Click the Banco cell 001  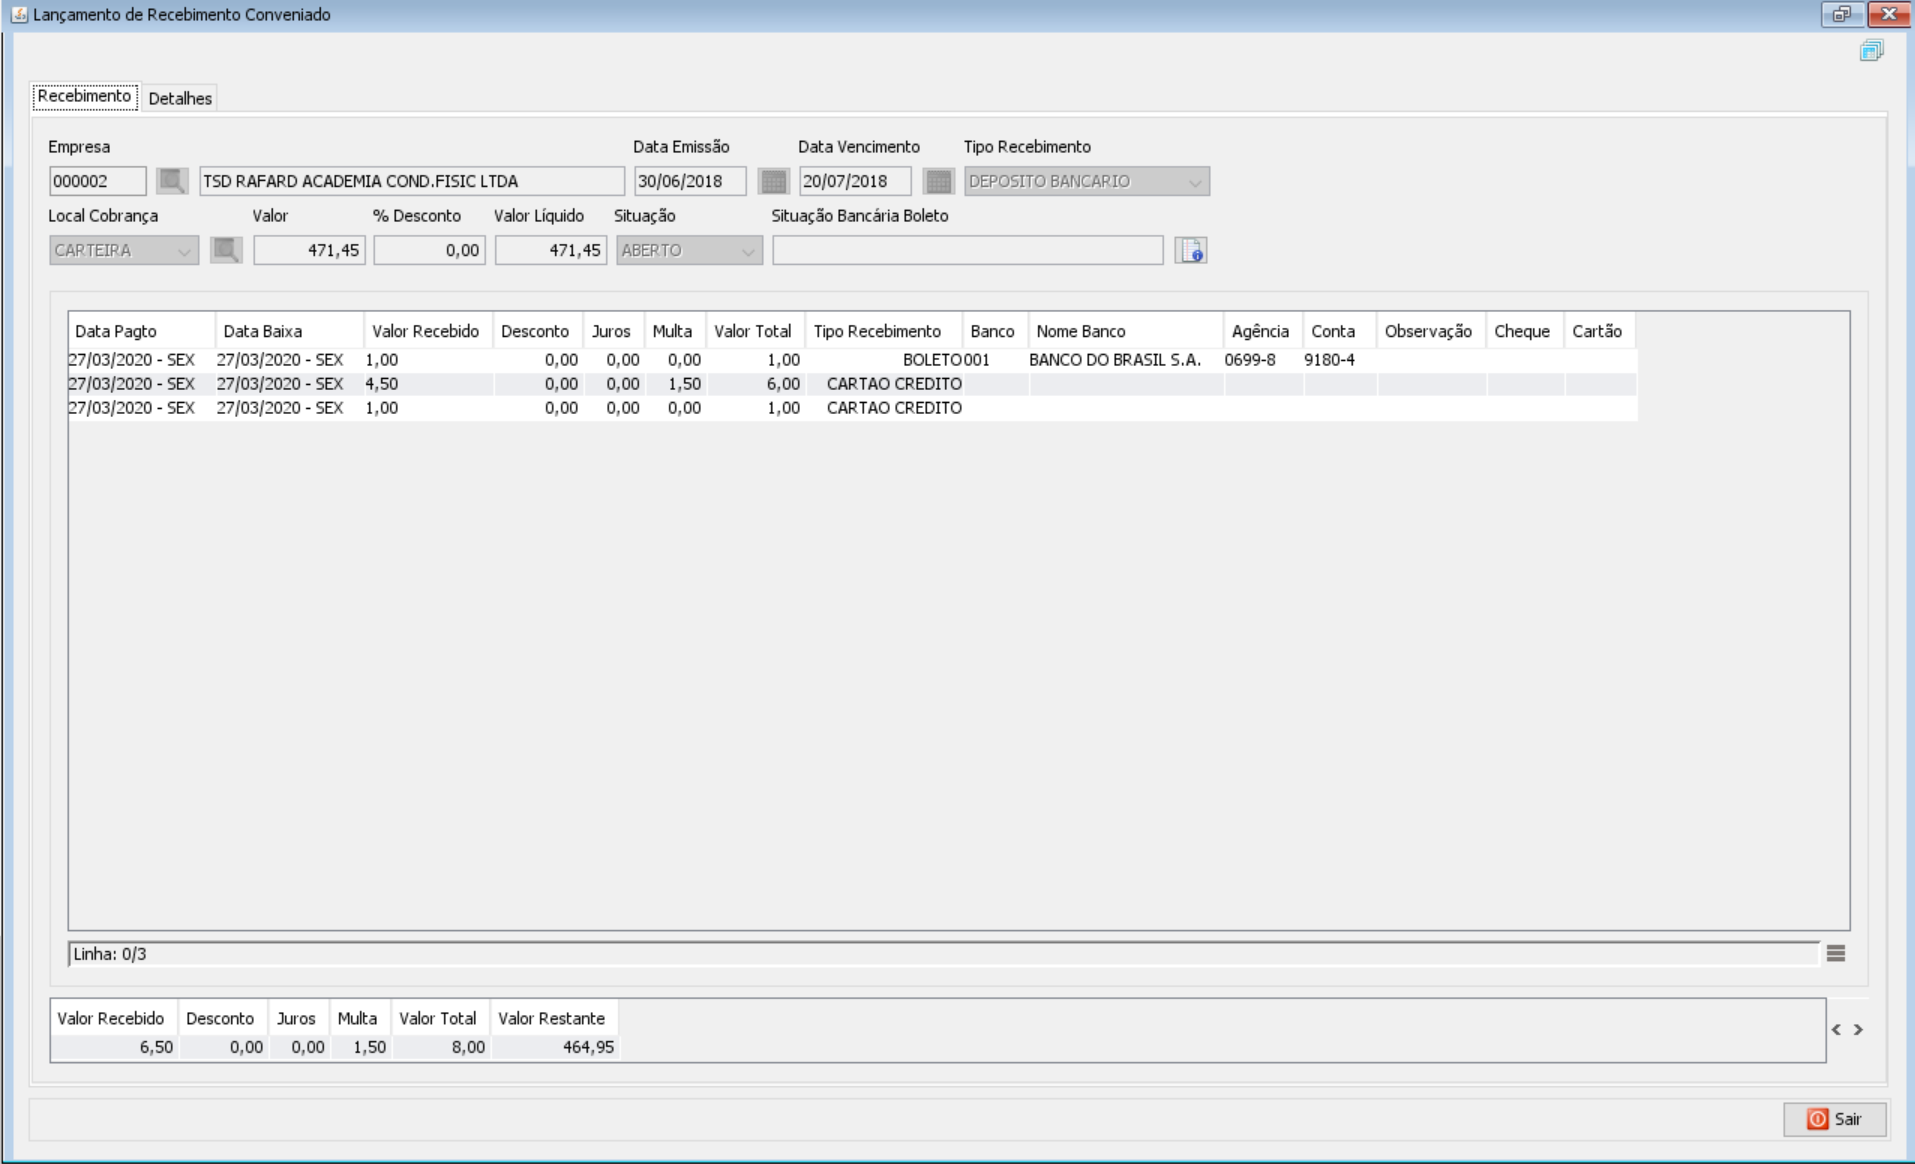coord(995,360)
